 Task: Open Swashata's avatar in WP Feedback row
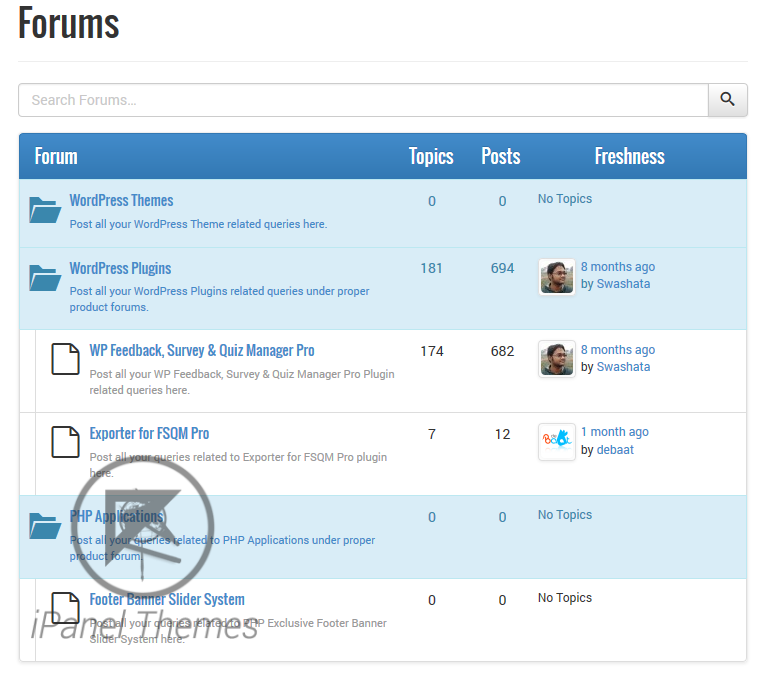click(x=557, y=359)
